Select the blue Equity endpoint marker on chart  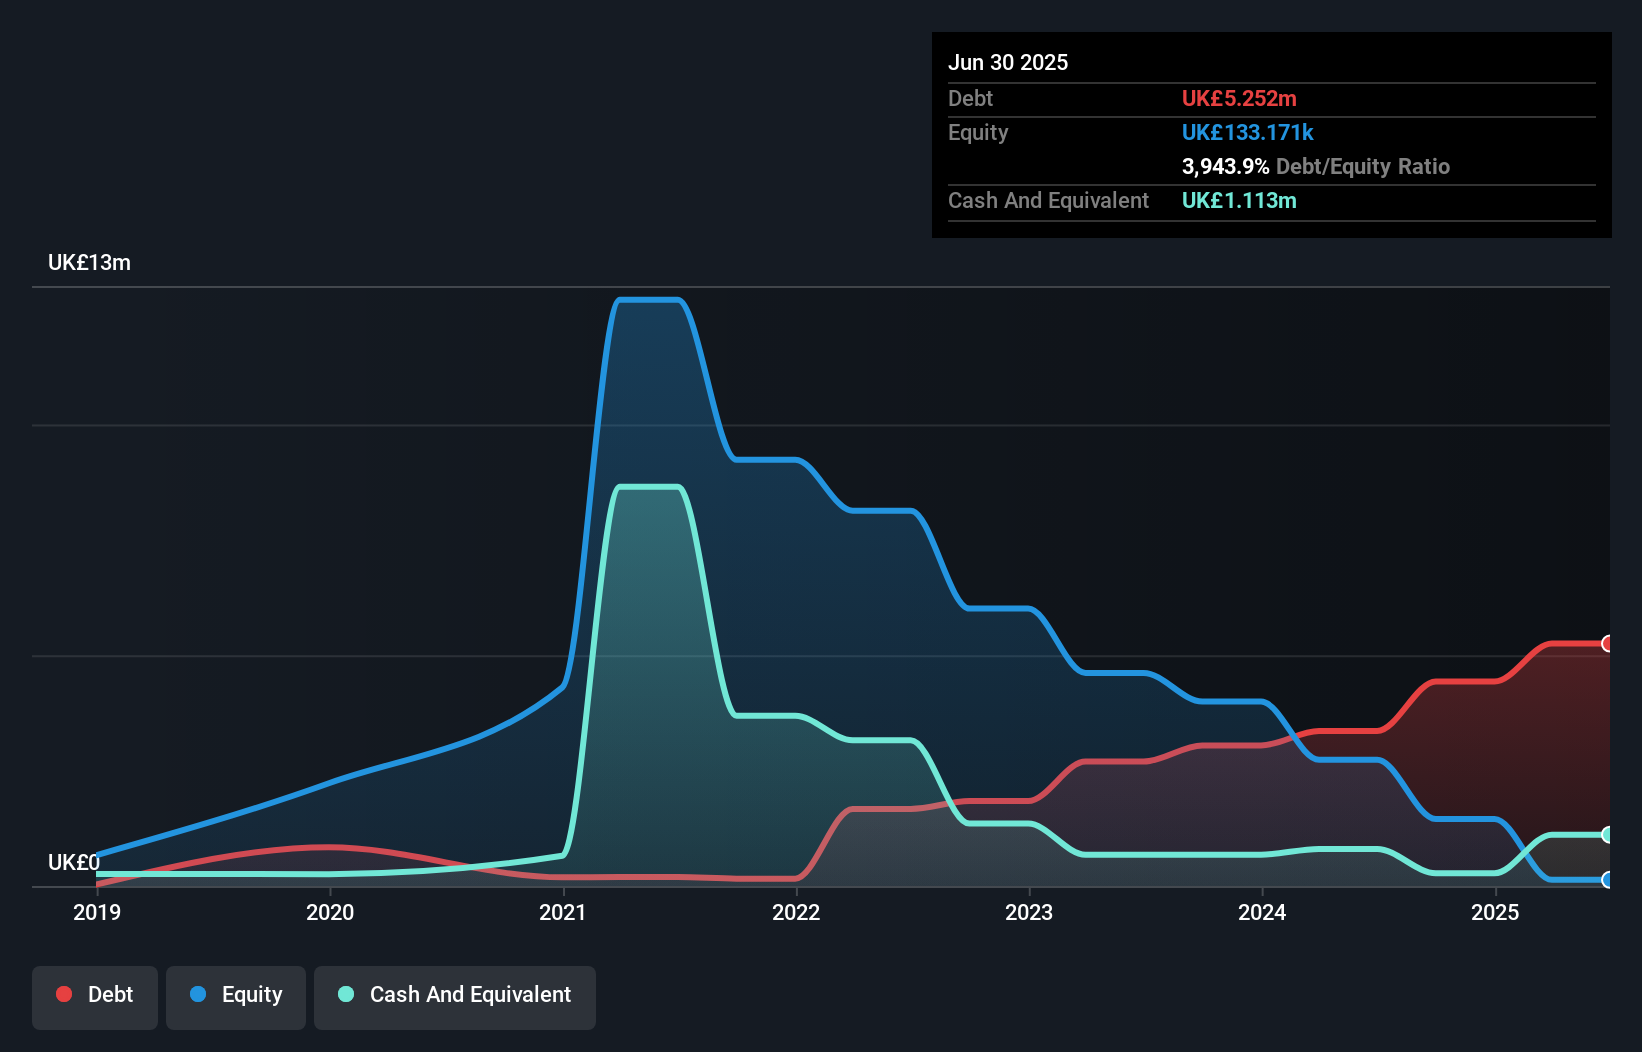point(1607,880)
